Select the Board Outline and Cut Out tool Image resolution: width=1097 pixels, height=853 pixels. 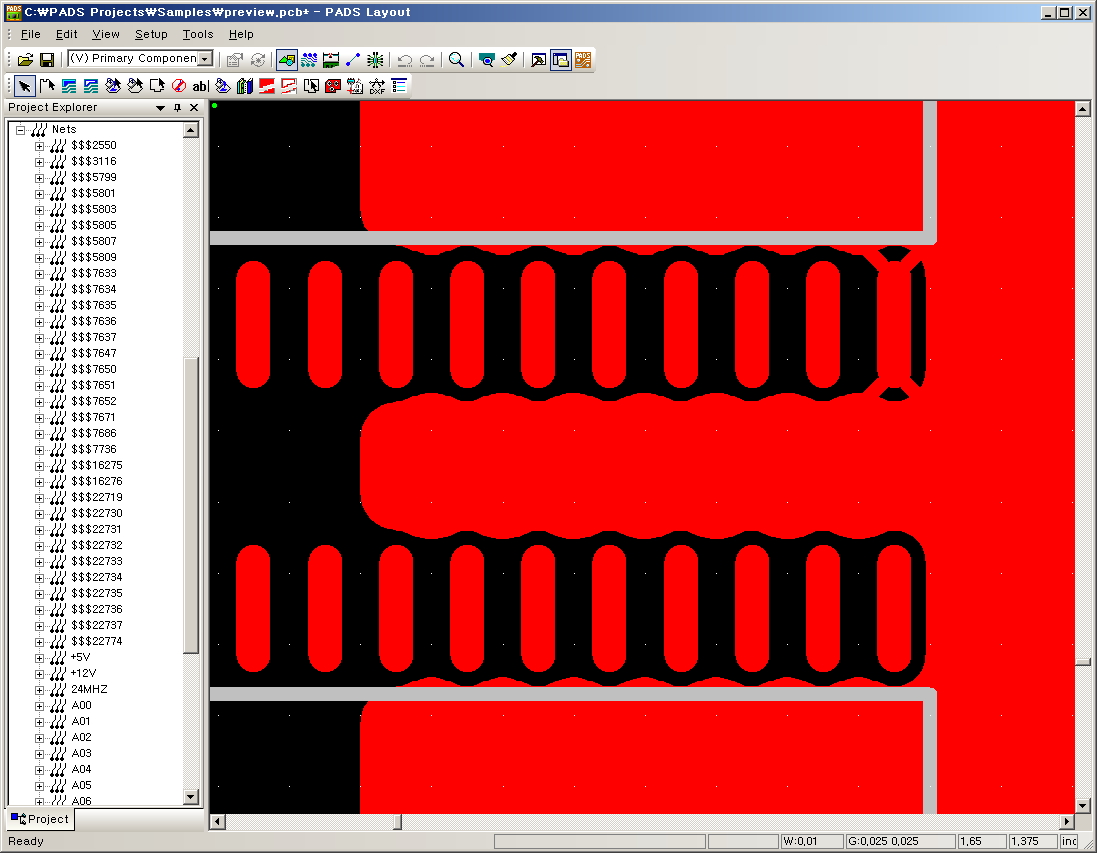[x=157, y=86]
